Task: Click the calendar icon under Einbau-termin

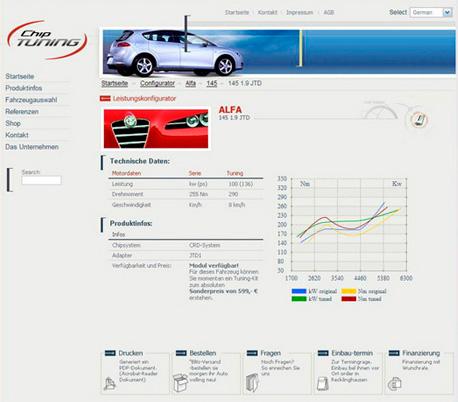Action: pos(323,383)
